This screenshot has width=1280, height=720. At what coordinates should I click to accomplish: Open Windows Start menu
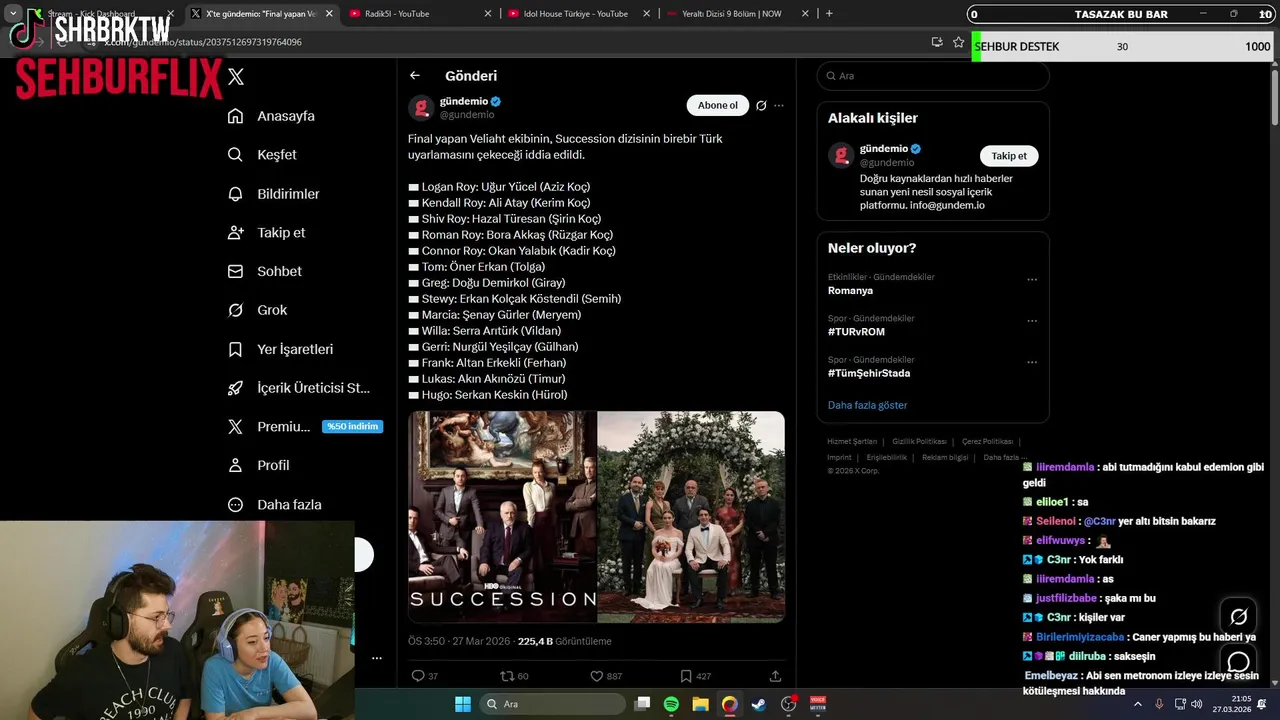[x=463, y=704]
